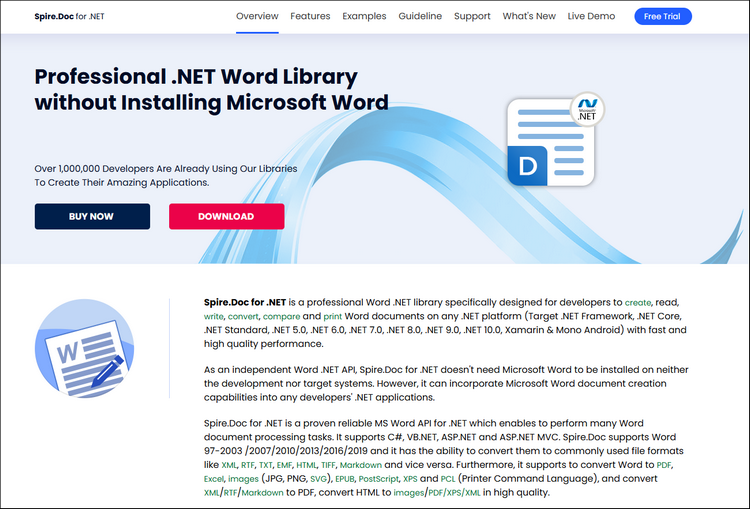Follow the PostScript link
750x509 pixels.
tap(378, 479)
